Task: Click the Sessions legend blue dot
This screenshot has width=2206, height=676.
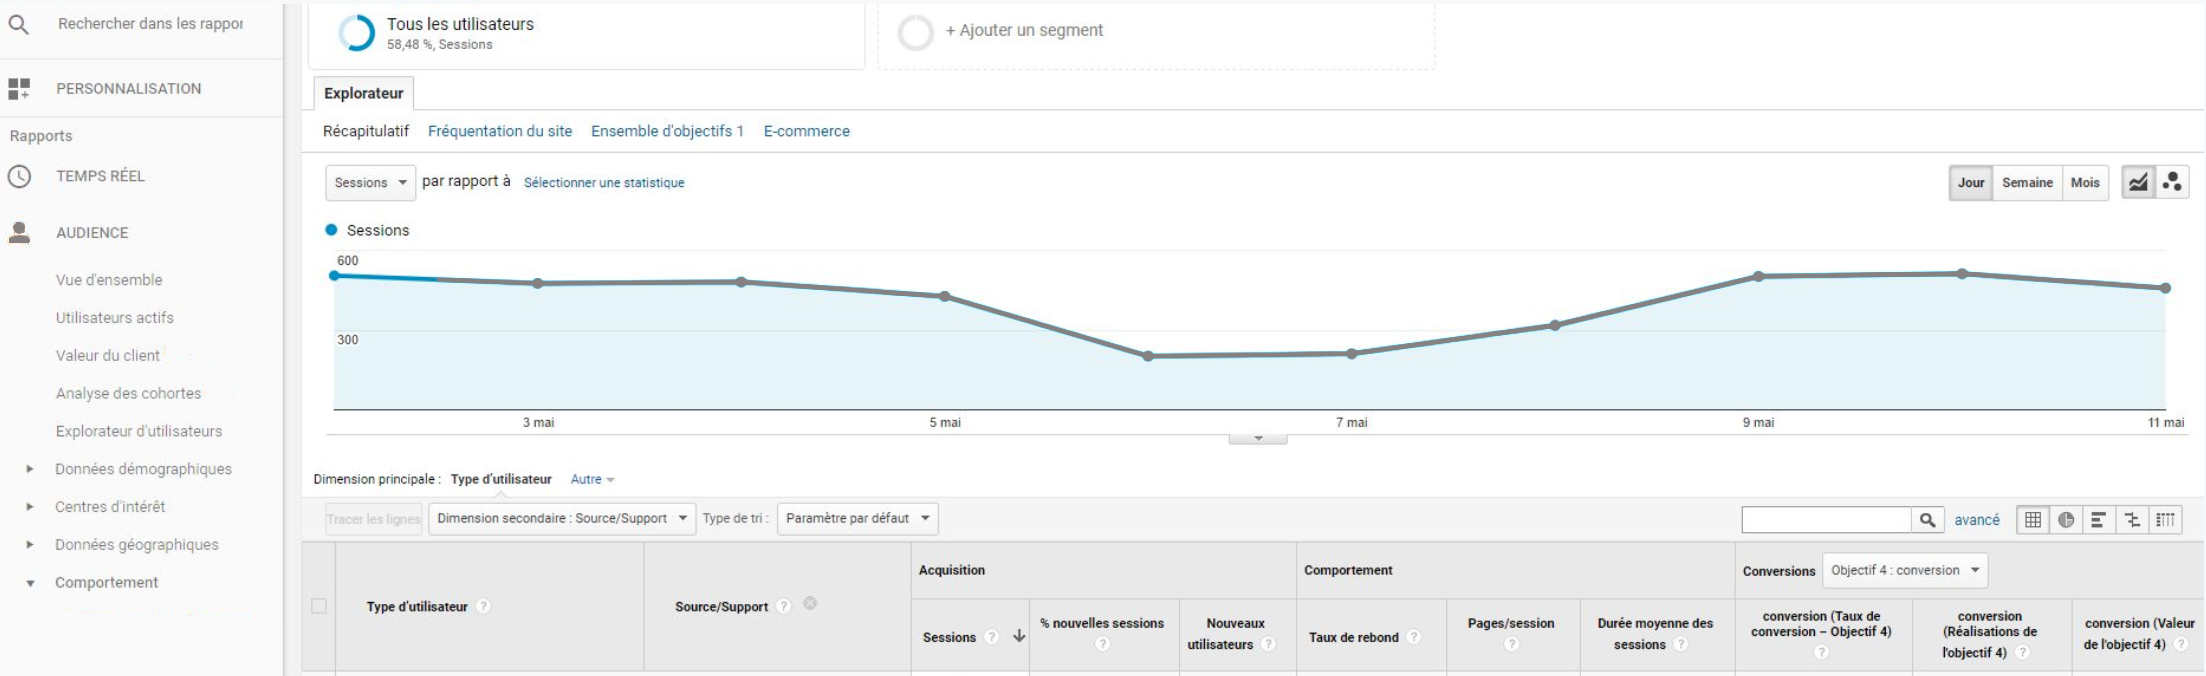Action: [331, 230]
